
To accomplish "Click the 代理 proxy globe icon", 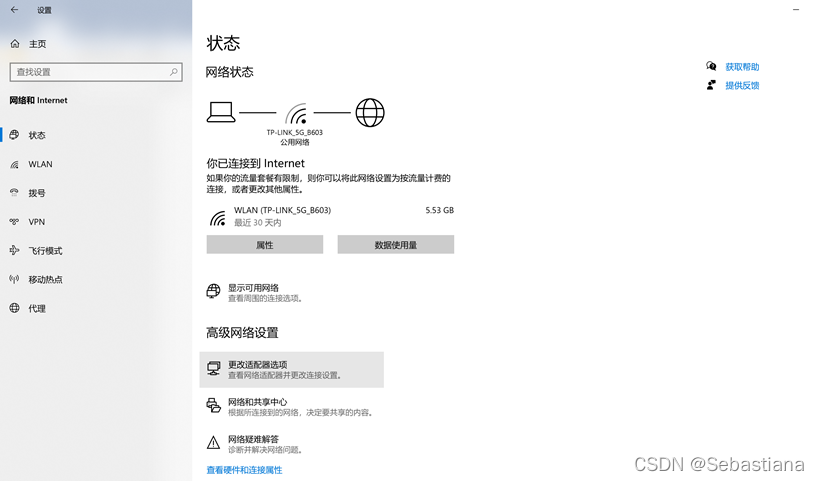I will click(x=14, y=308).
